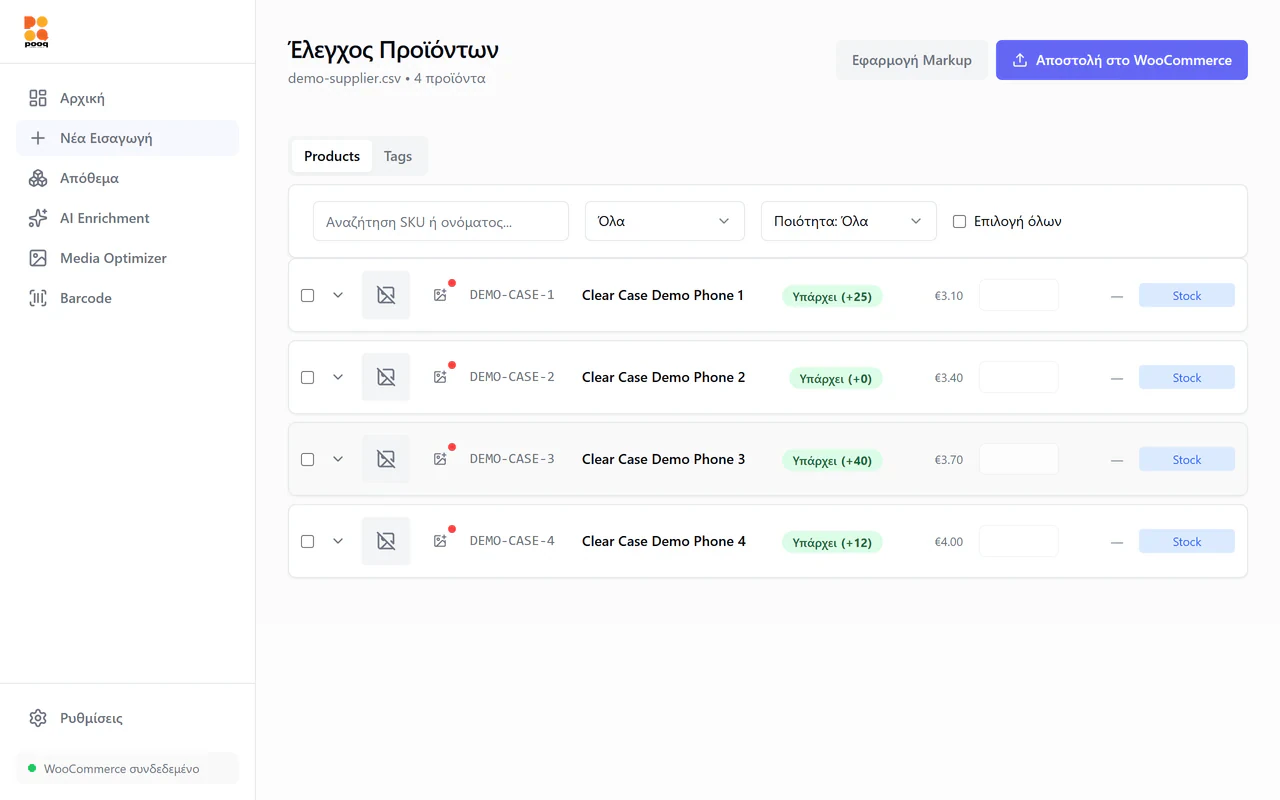The image size is (1280, 800).
Task: Click the Stock button for DEMO-CASE-4
Action: [1187, 541]
